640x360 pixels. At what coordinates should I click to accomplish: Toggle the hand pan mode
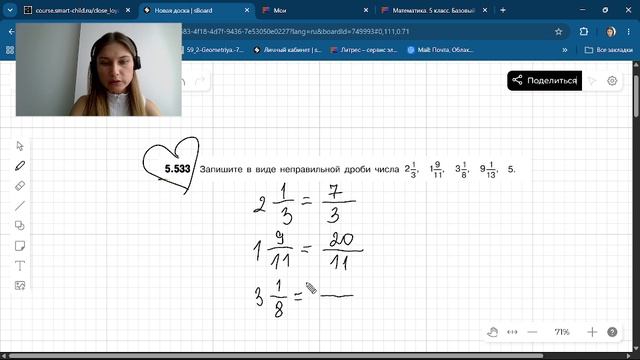(x=492, y=332)
